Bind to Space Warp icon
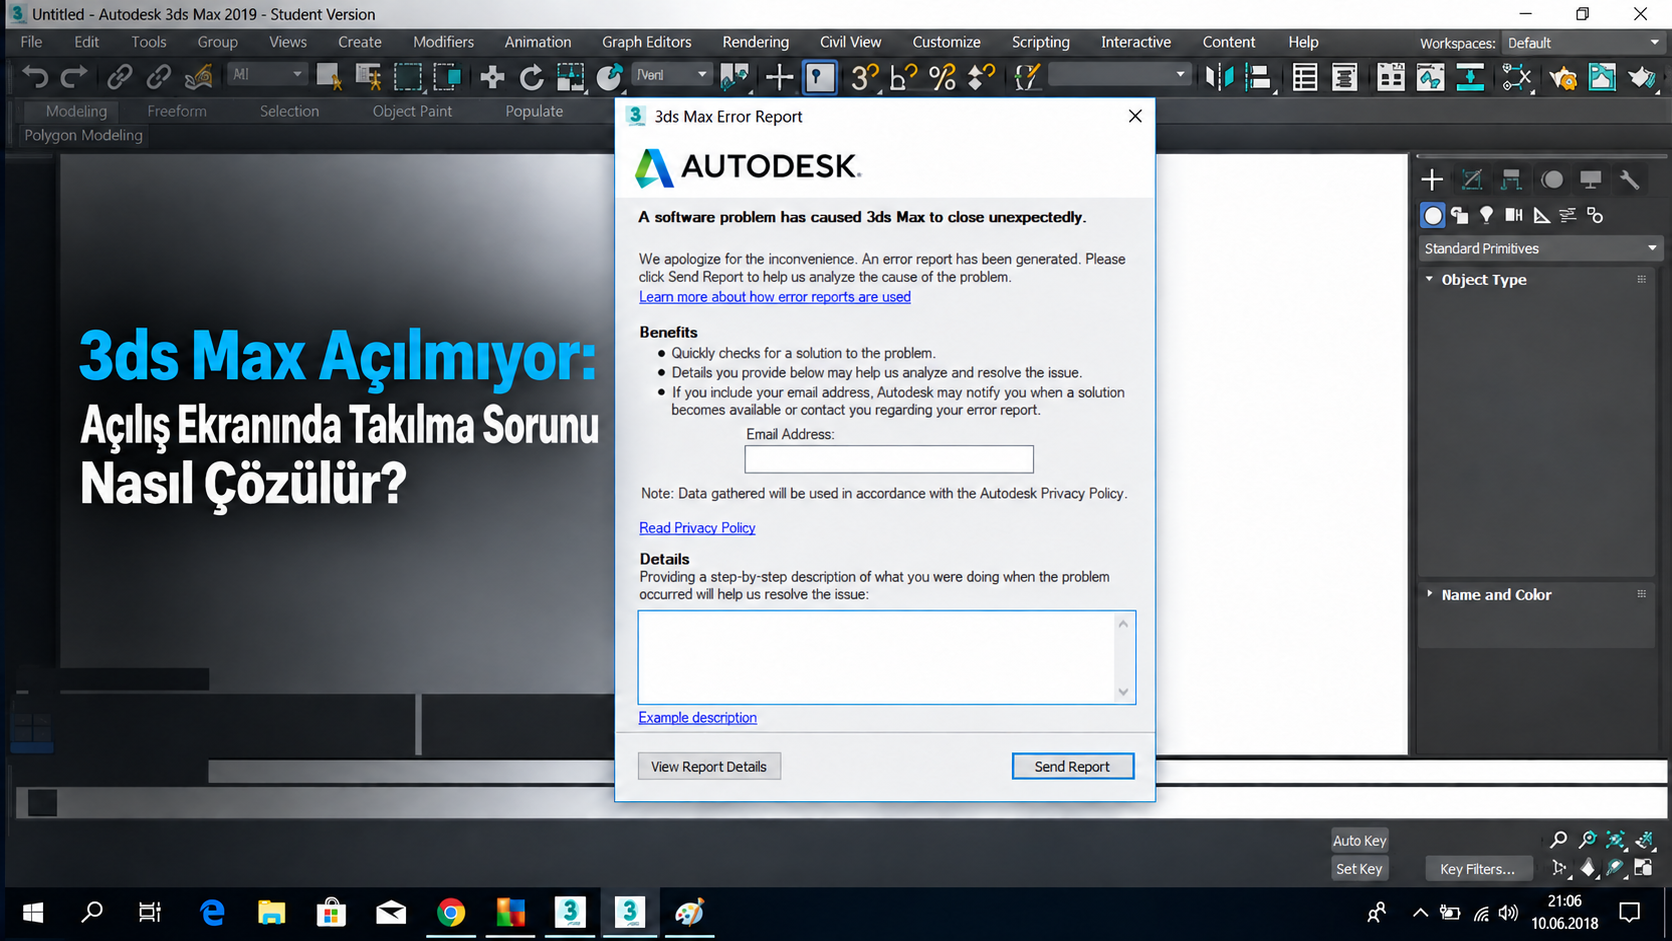 (199, 77)
